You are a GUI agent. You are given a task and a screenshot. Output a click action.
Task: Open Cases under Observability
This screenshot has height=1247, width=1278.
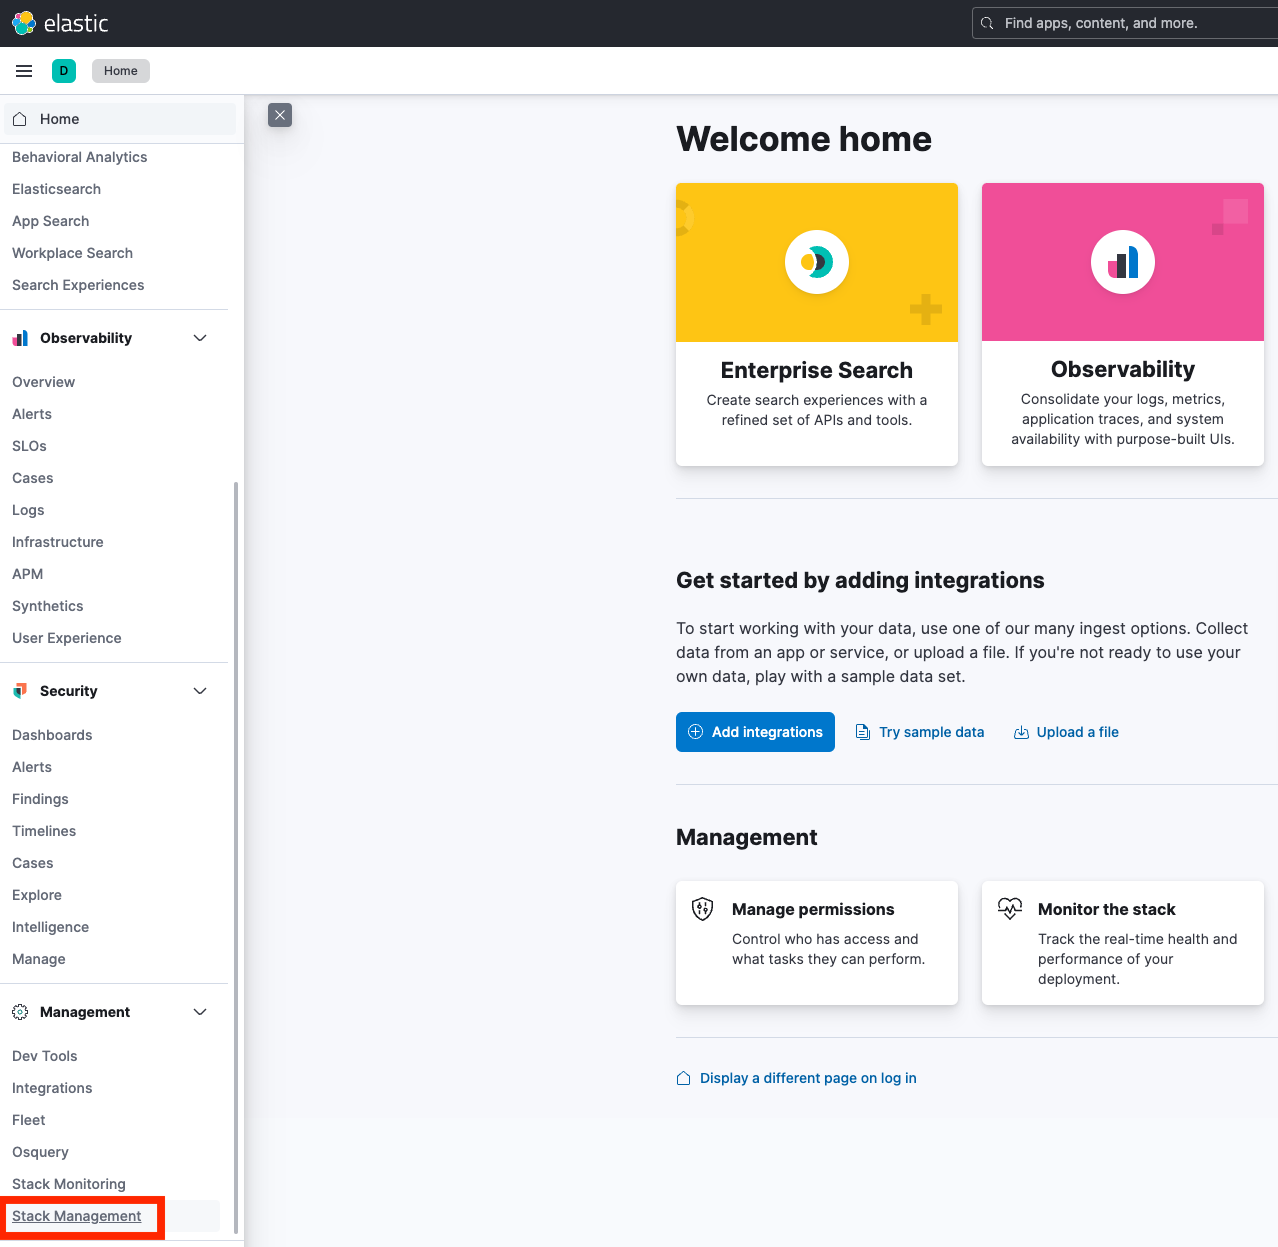[33, 478]
